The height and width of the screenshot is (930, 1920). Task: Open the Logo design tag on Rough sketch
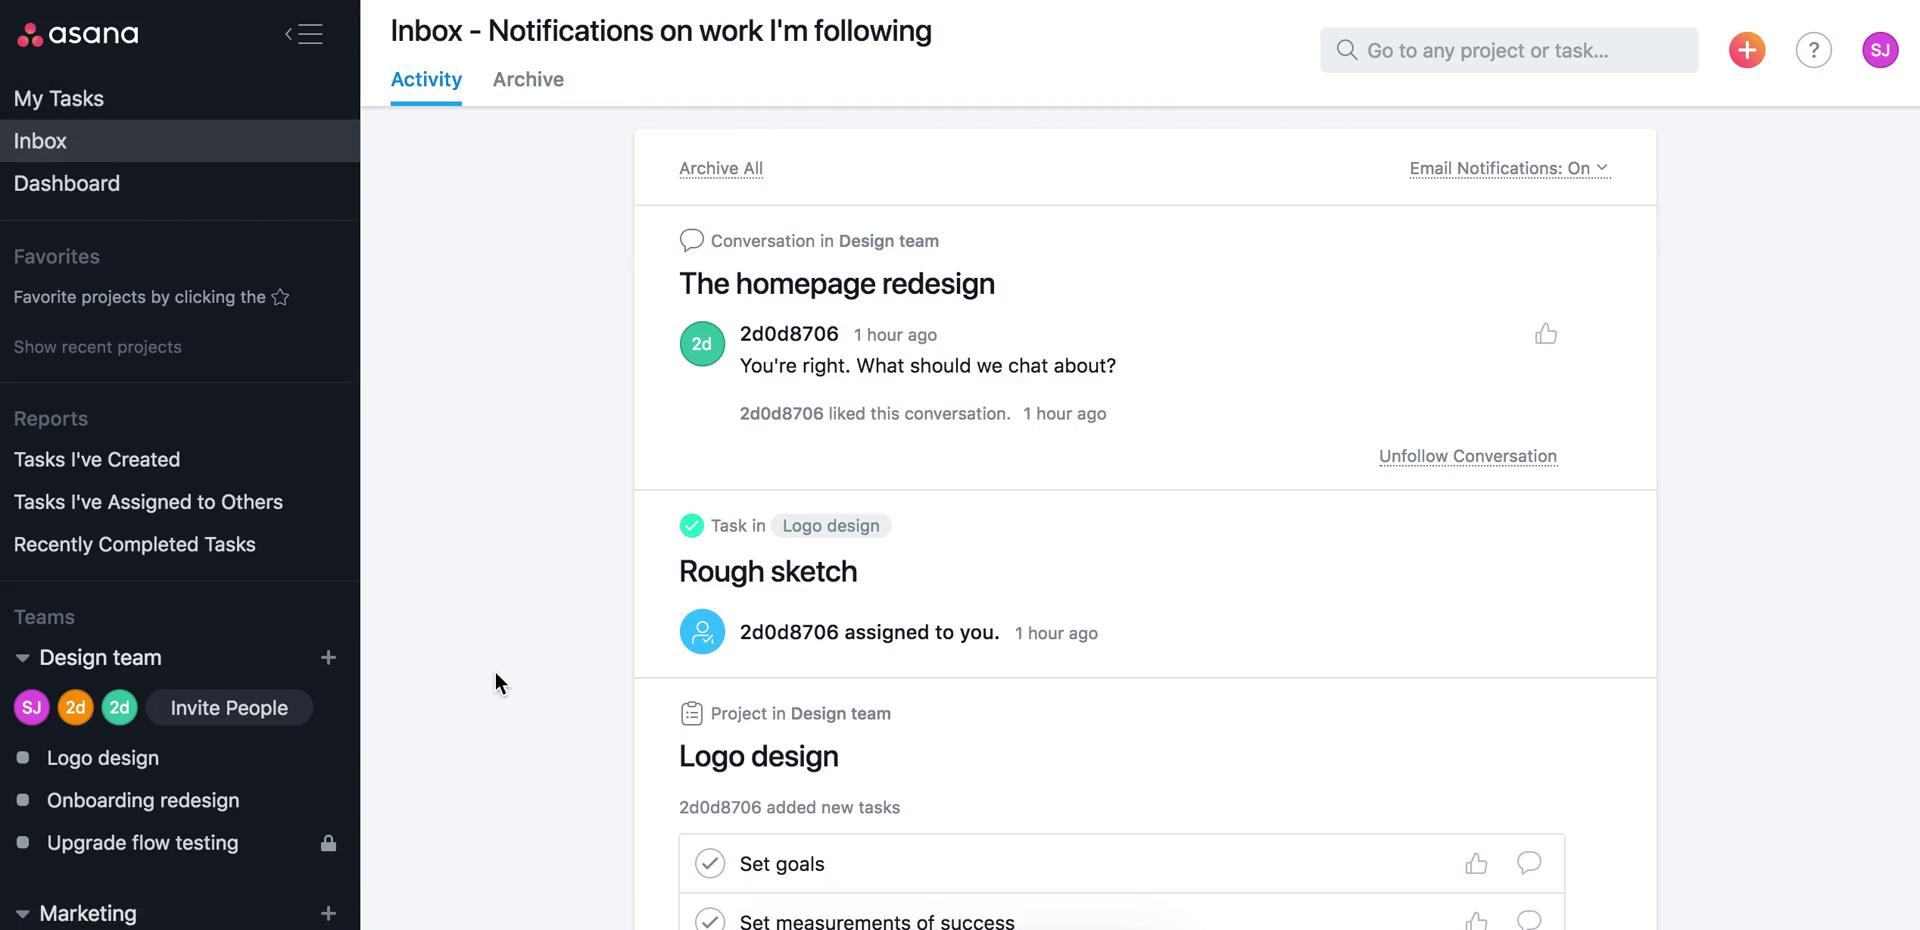(x=831, y=525)
